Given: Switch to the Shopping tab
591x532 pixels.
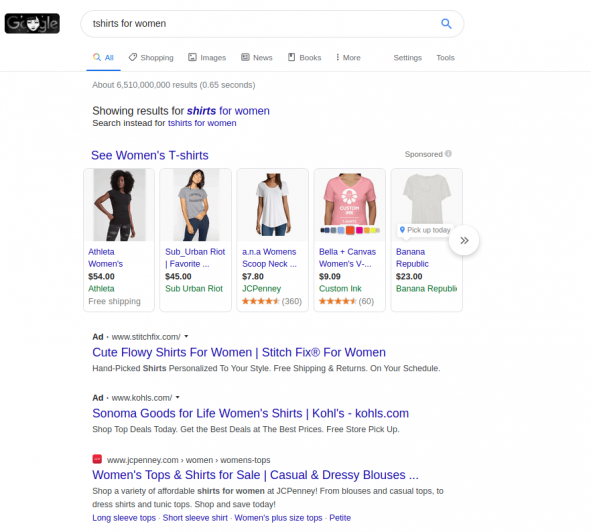Looking at the screenshot, I should click(x=151, y=58).
